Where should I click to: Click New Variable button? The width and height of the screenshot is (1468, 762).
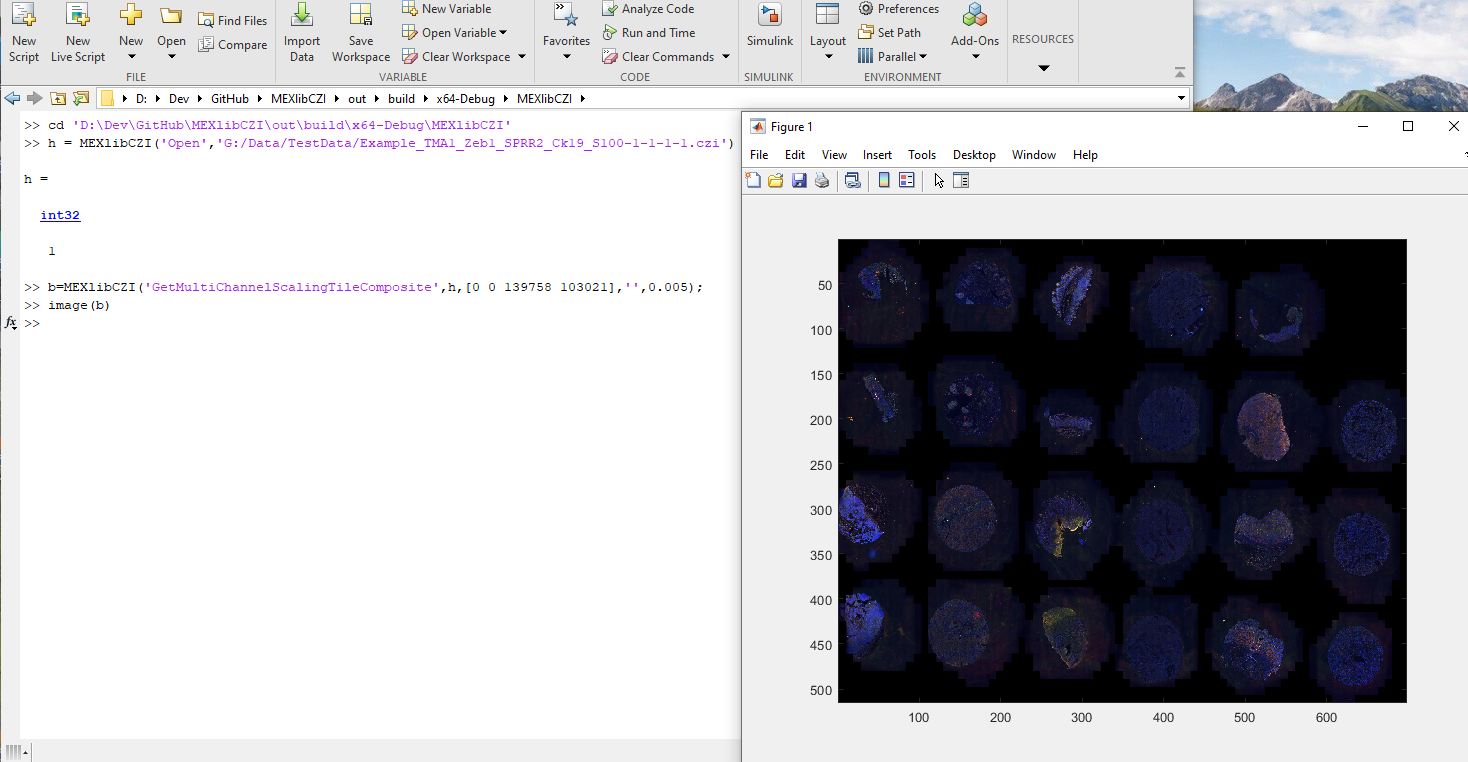[446, 9]
